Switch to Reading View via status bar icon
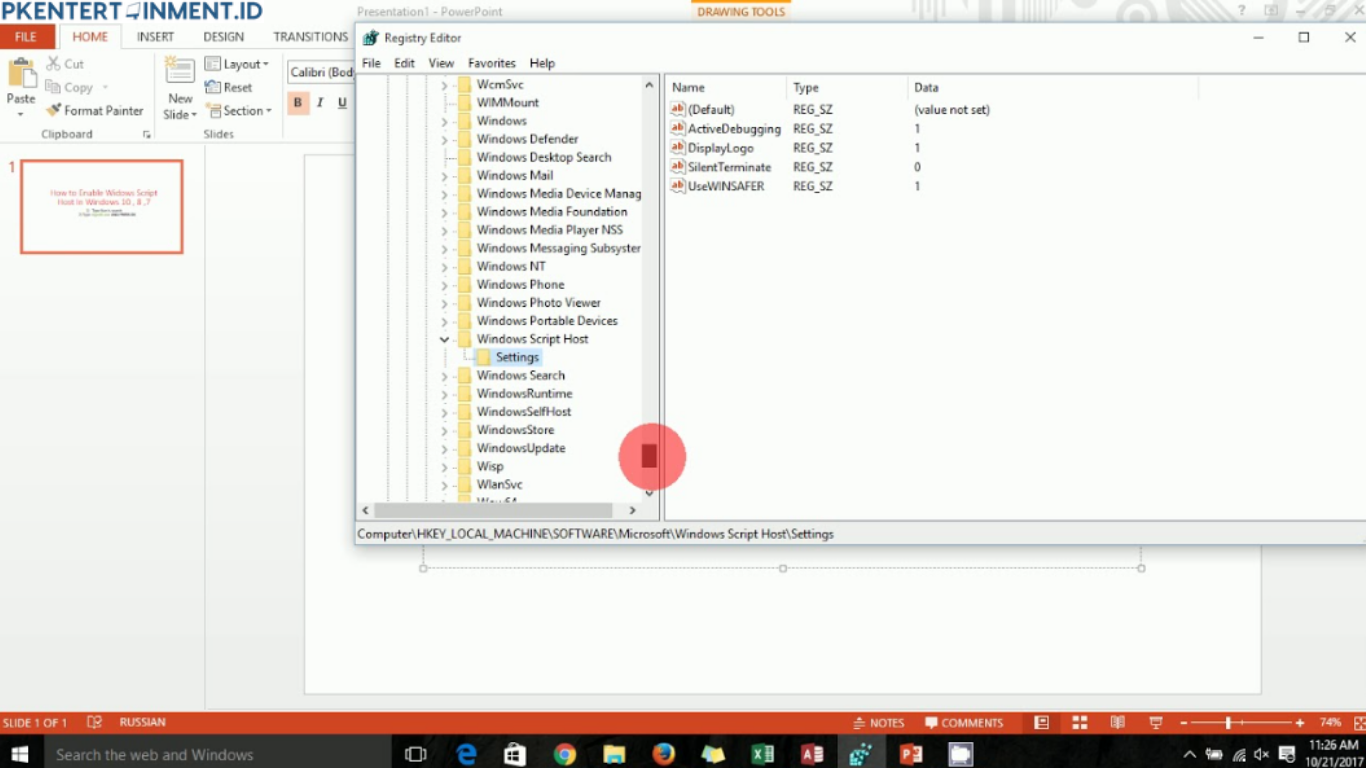Screen dimensions: 1366x768 tap(1115, 721)
